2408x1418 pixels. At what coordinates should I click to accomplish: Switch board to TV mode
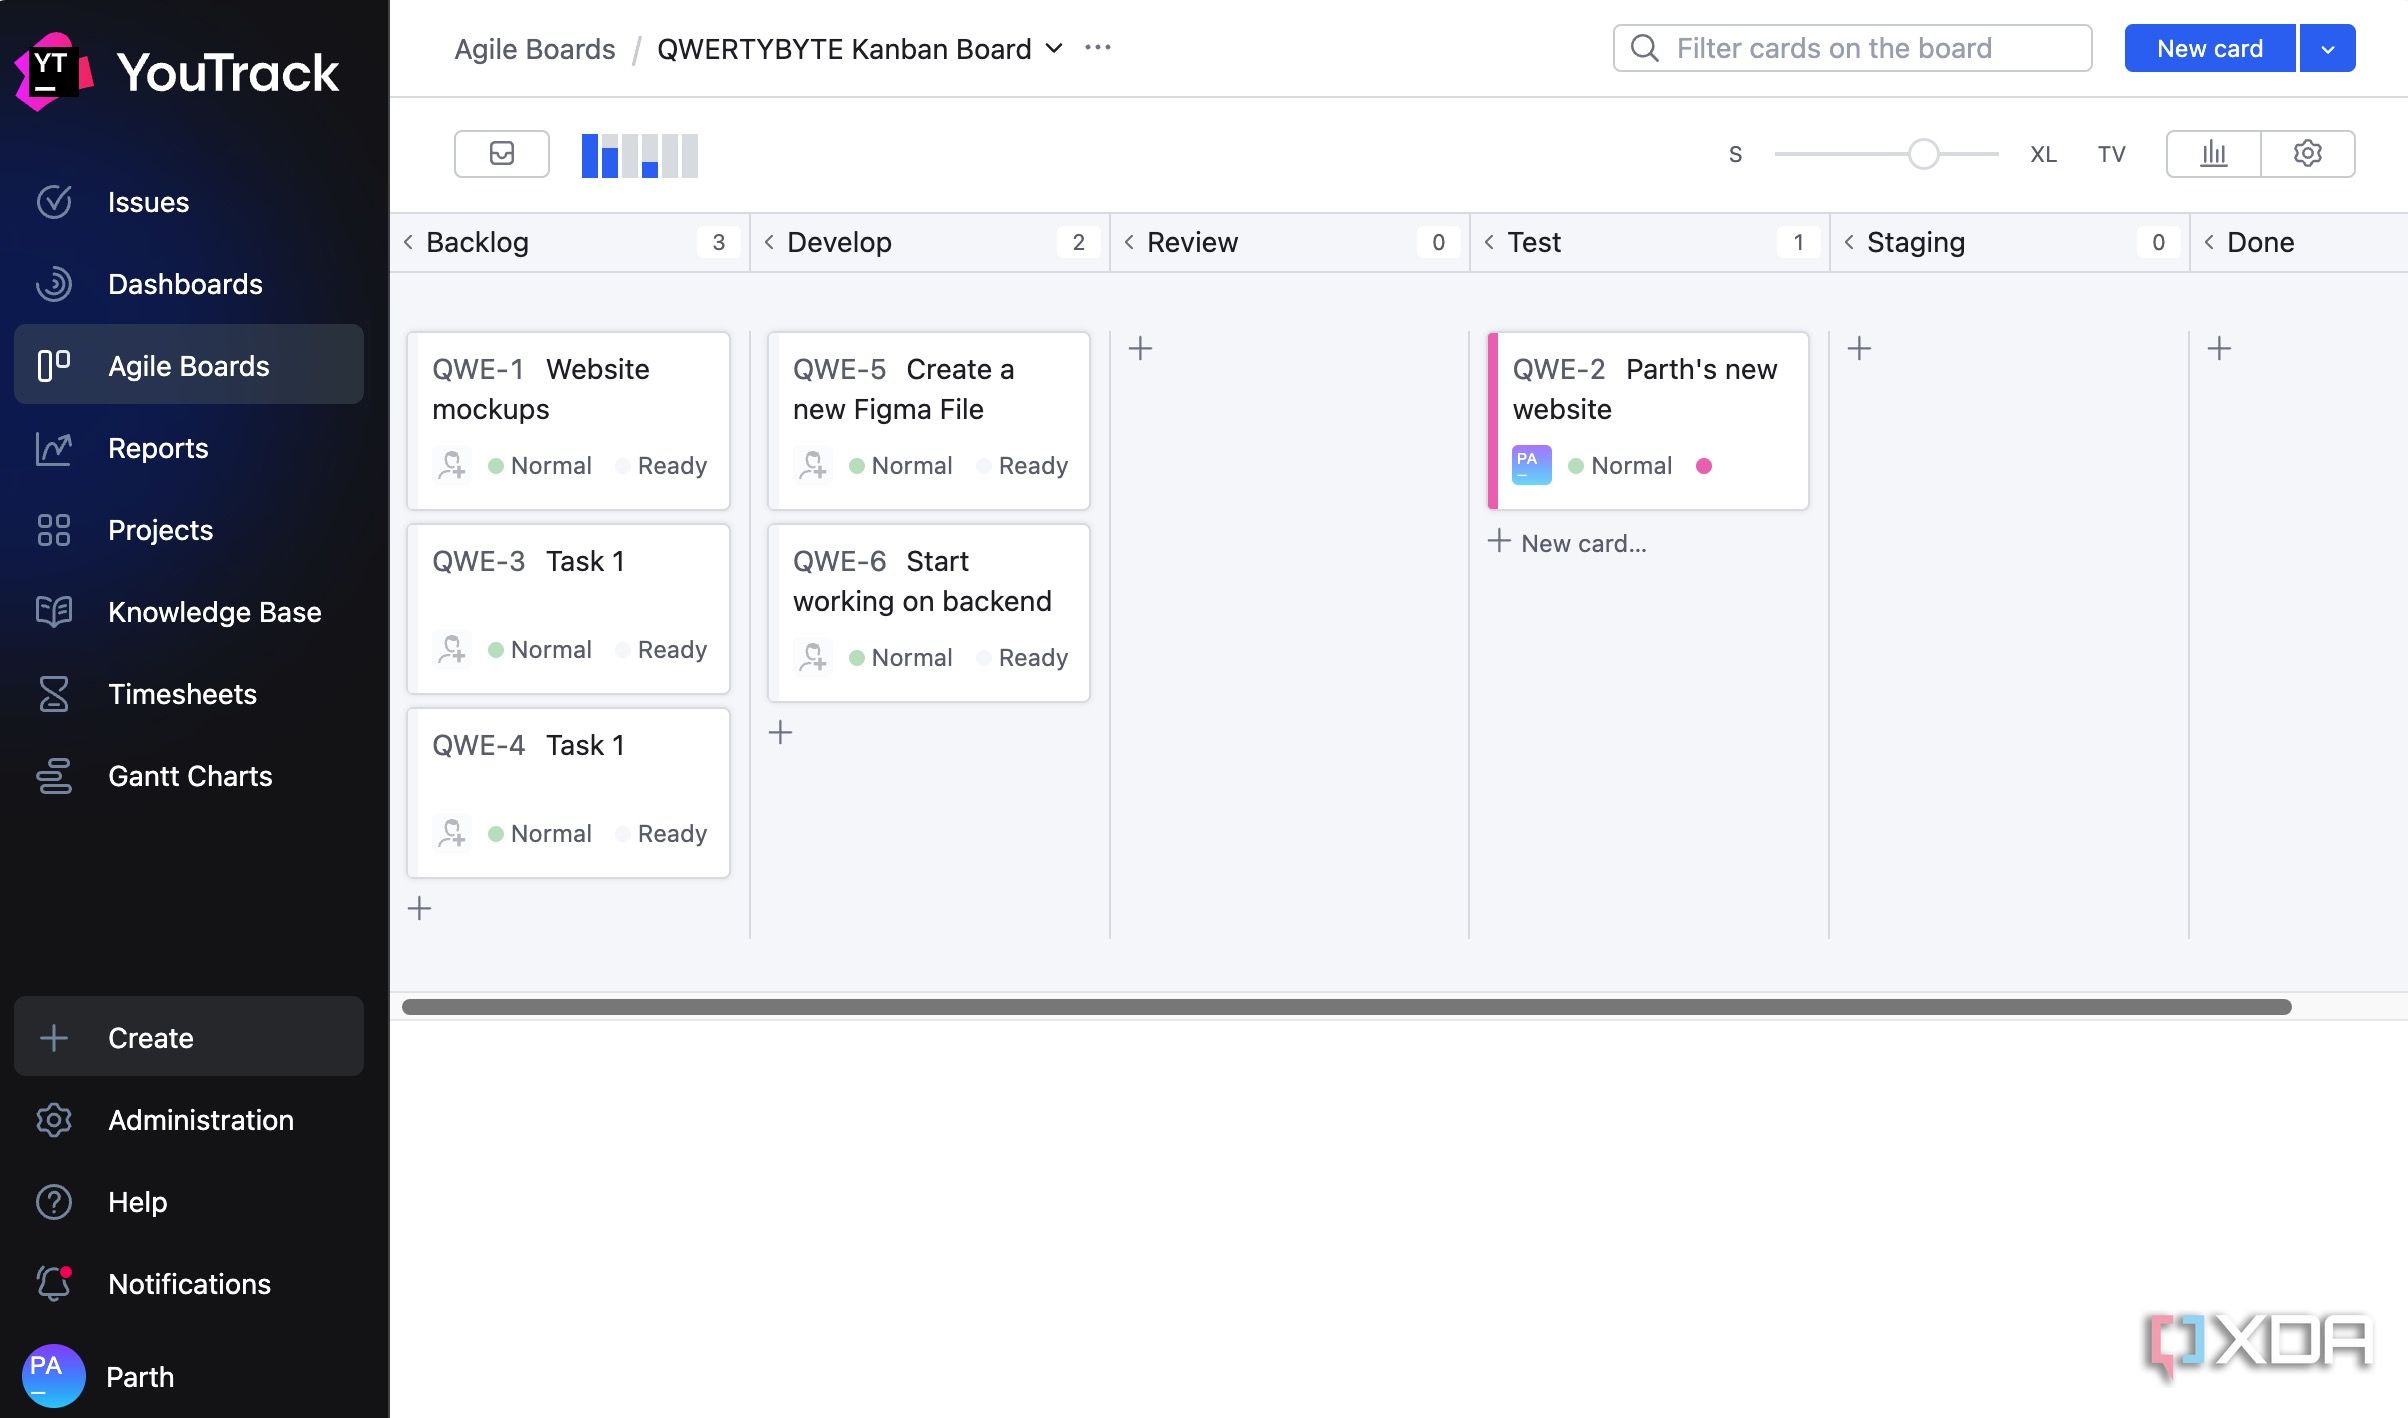coord(2111,154)
